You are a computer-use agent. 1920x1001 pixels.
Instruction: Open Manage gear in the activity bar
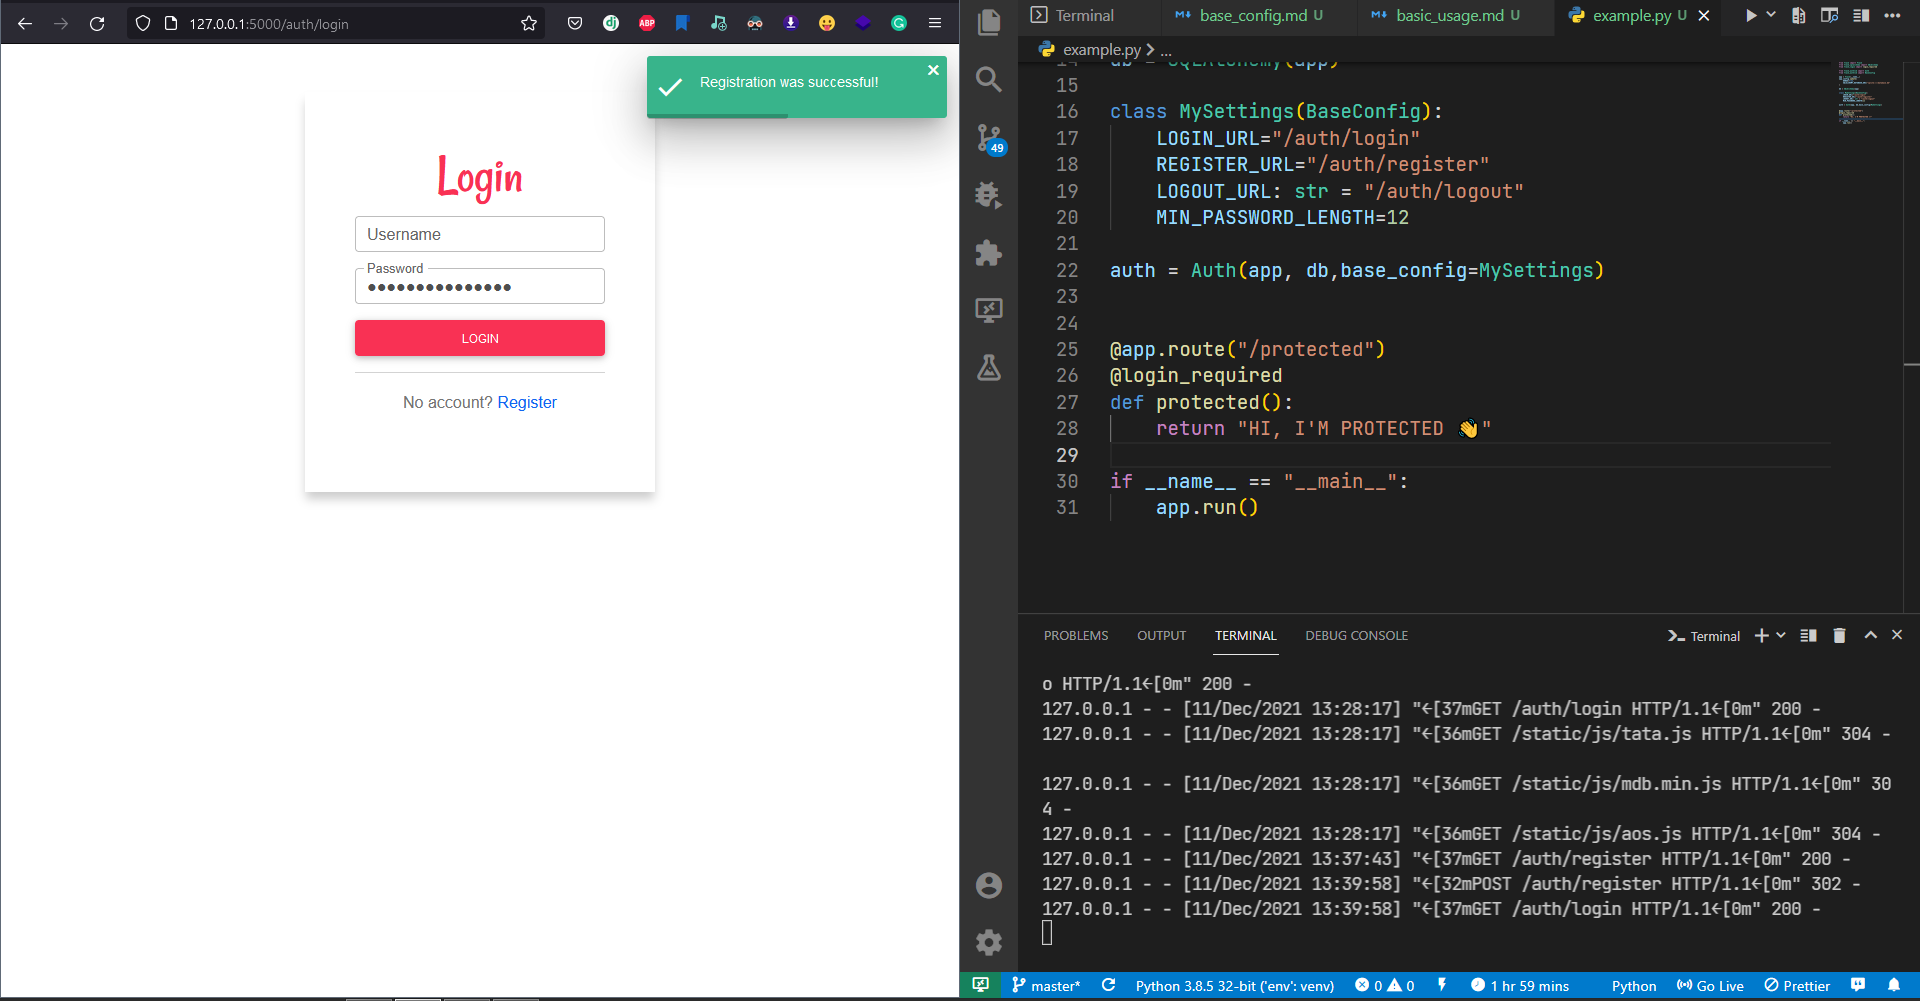coord(989,942)
